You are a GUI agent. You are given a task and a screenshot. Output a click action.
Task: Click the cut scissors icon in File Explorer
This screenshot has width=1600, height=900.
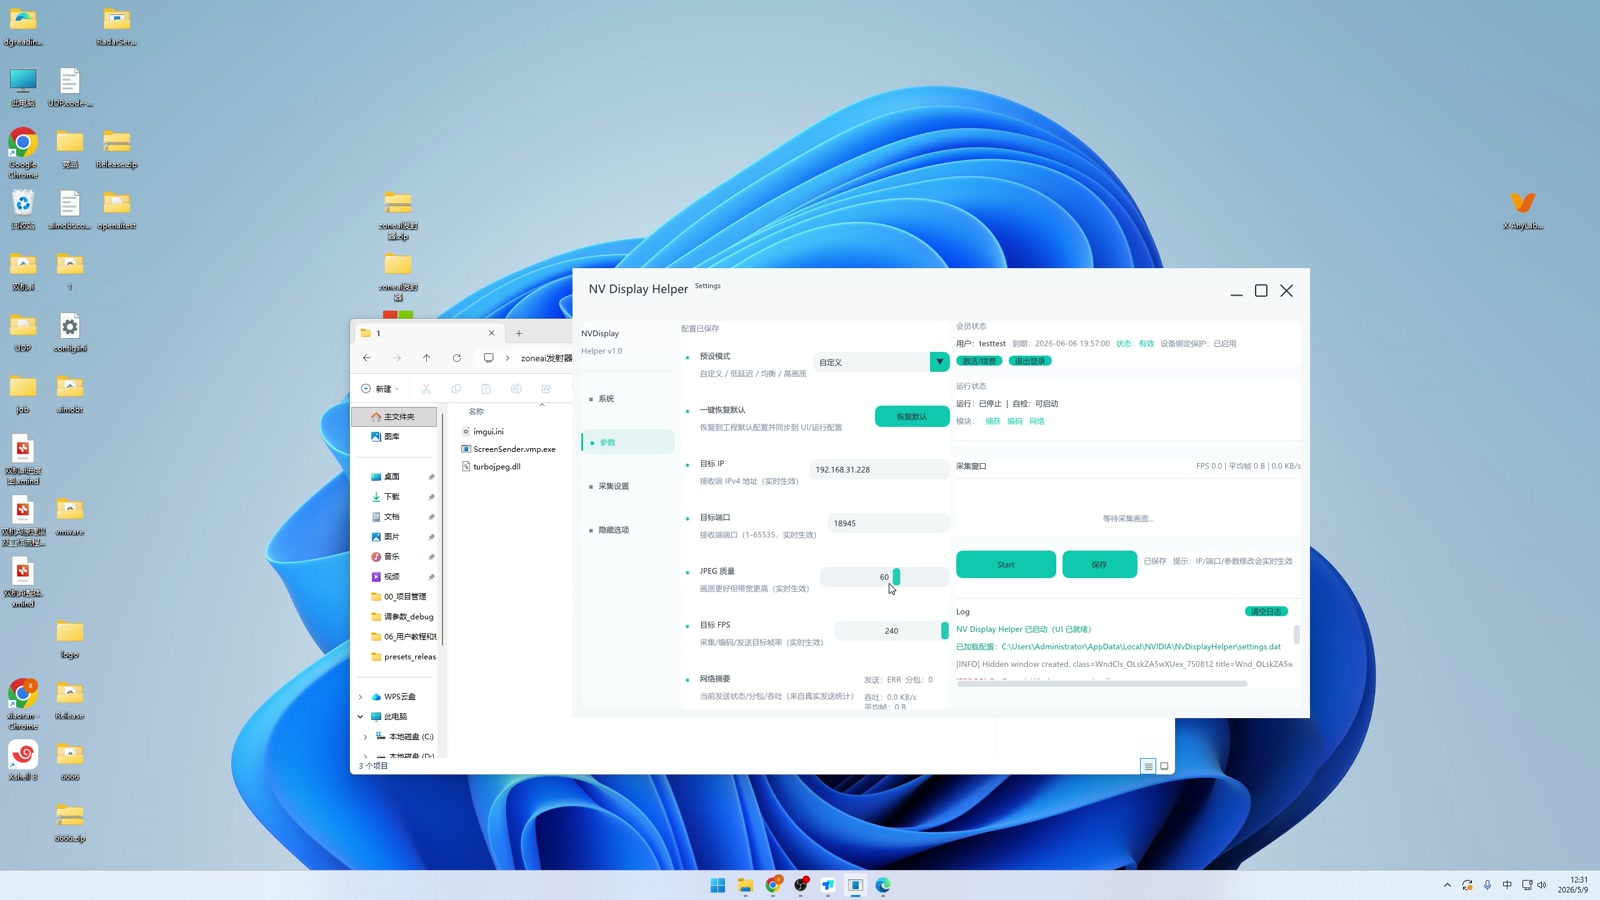(426, 389)
